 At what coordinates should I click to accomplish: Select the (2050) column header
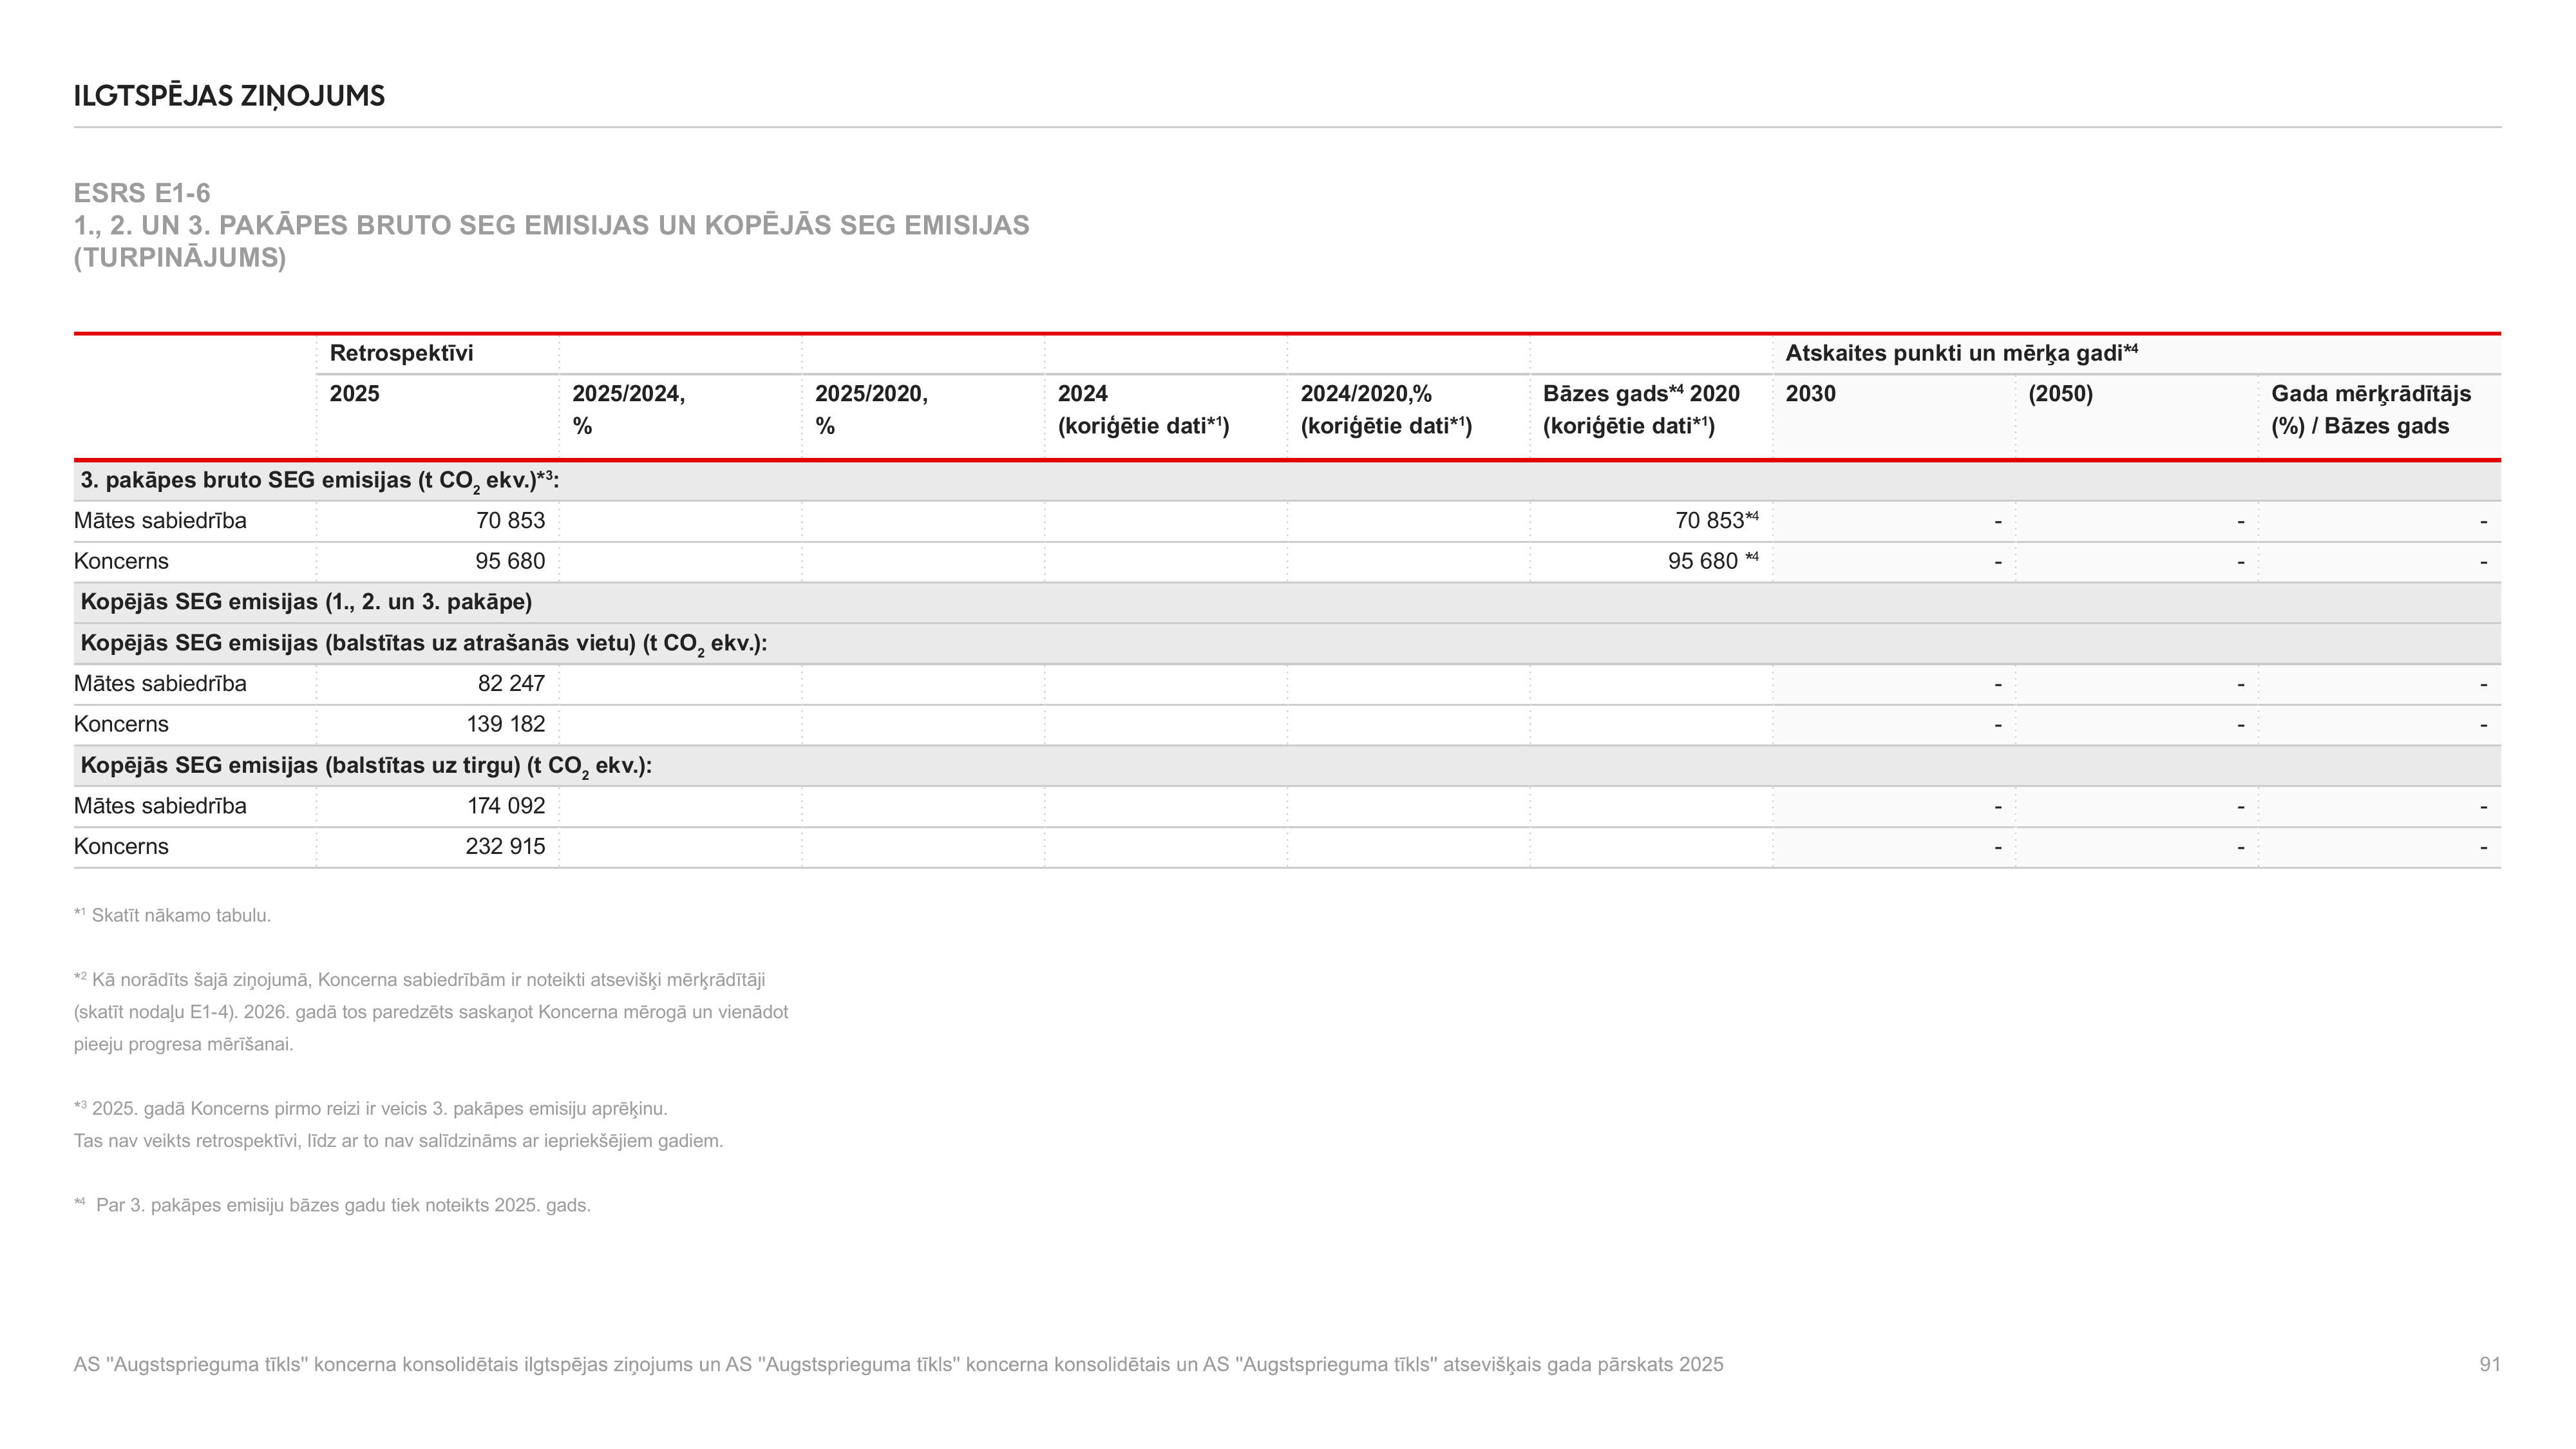[x=2060, y=394]
